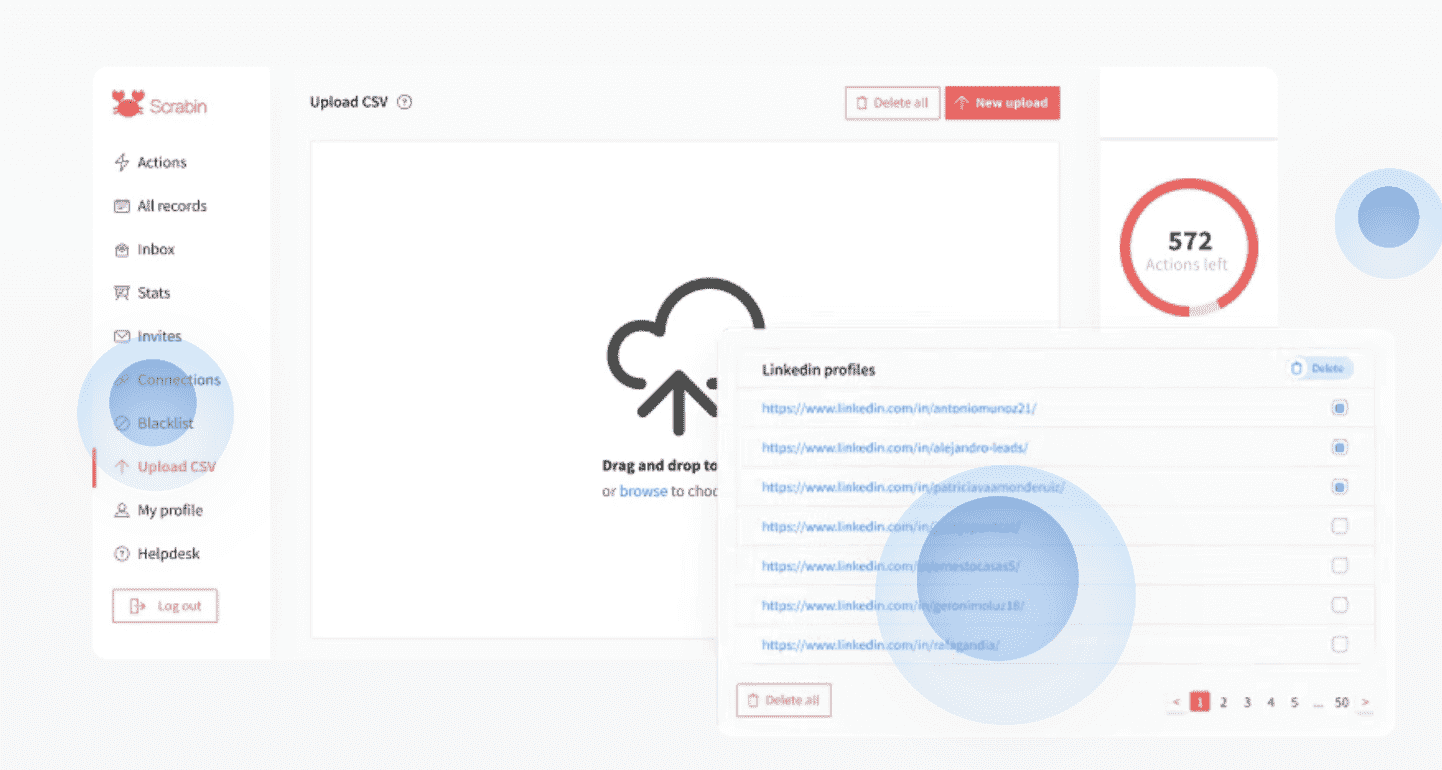Click the Log out button

[165, 606]
